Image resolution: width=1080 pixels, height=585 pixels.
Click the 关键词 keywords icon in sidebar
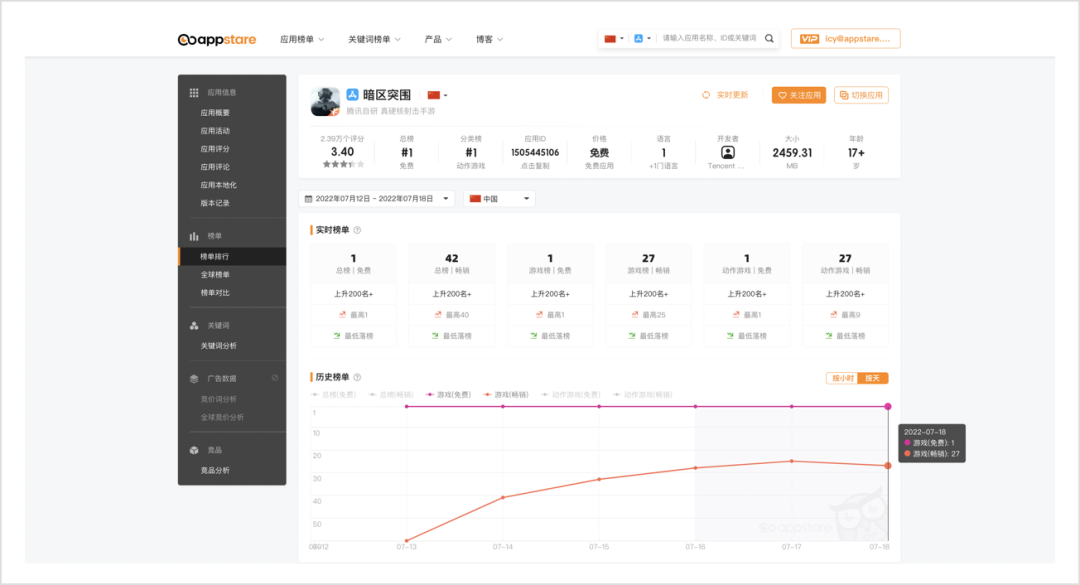(195, 325)
